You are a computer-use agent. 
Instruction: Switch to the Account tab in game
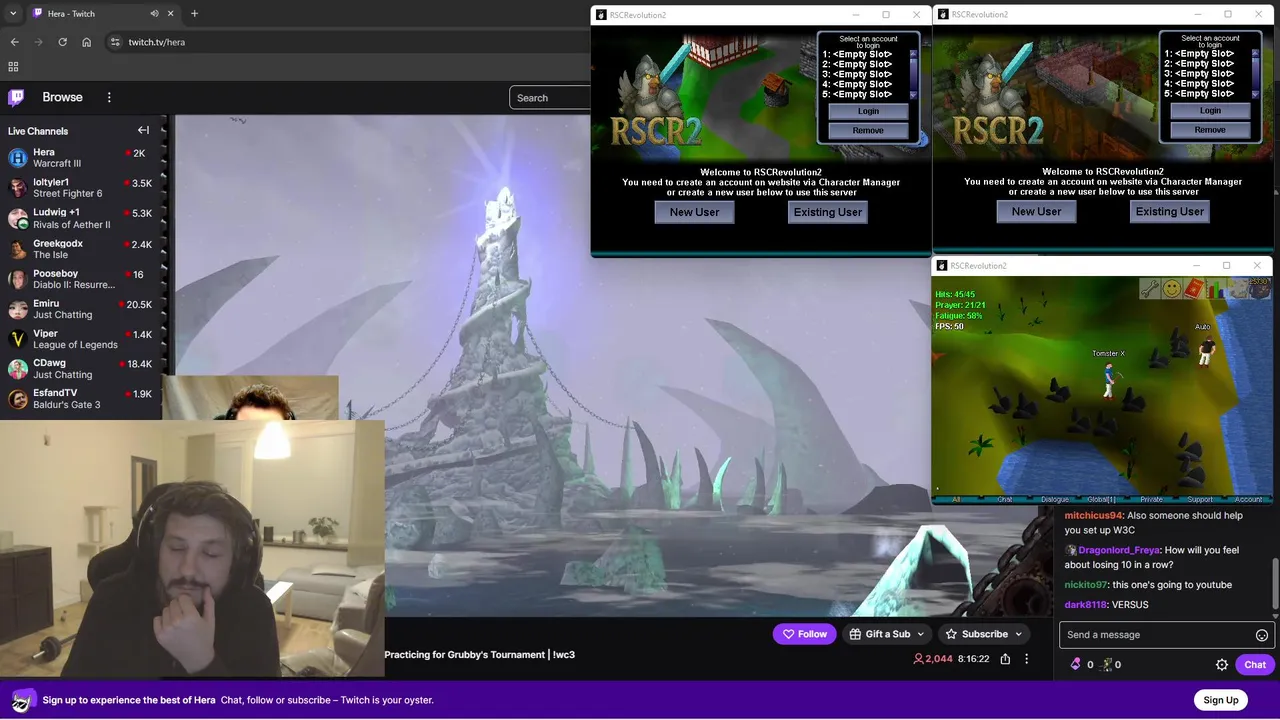pos(1248,499)
